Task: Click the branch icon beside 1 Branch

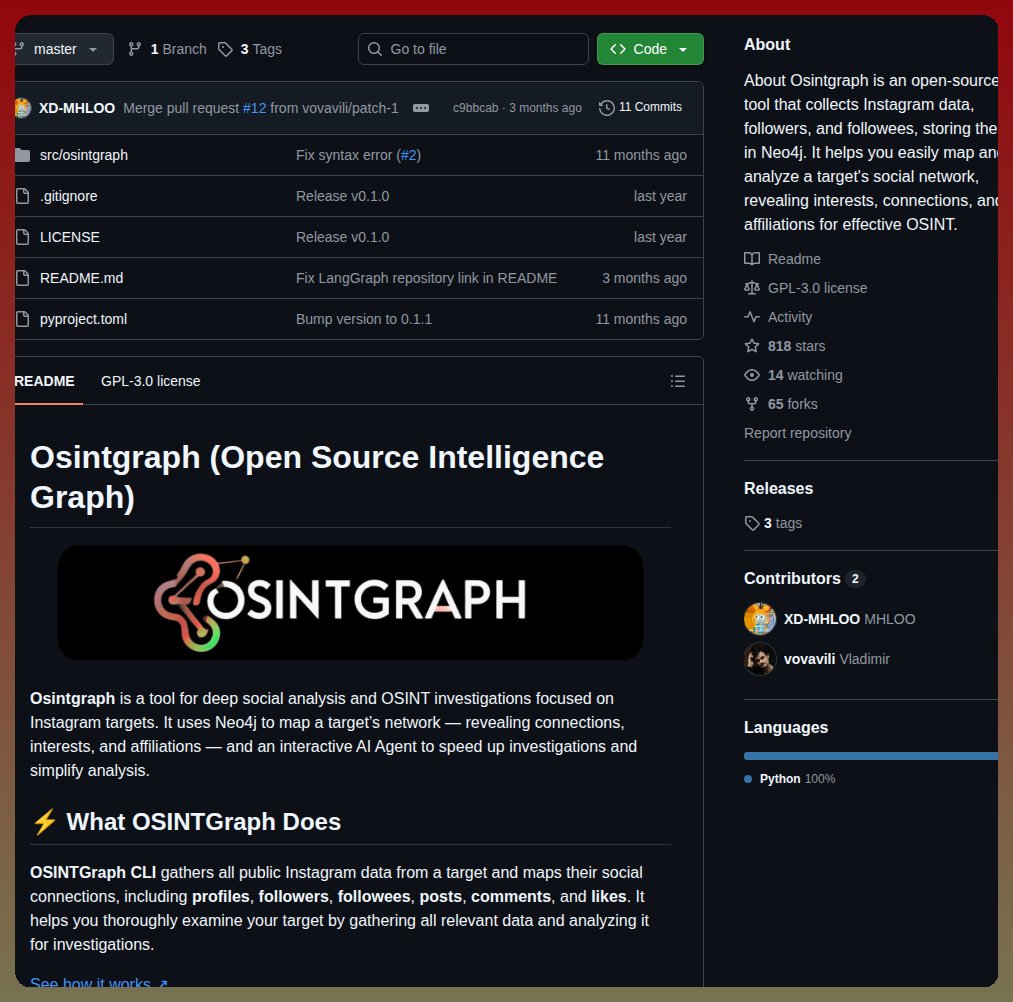Action: point(134,49)
